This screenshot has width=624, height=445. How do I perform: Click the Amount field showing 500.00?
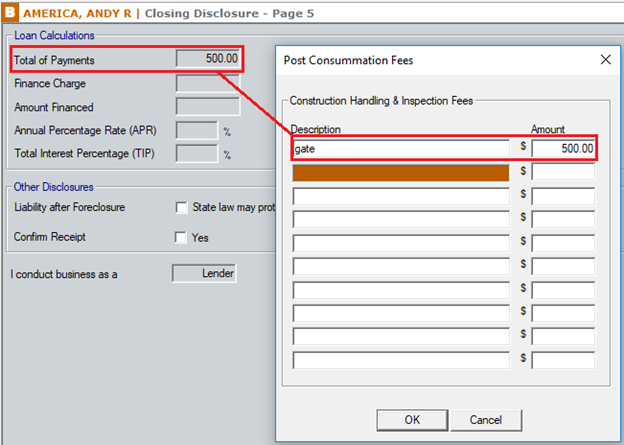coord(563,149)
